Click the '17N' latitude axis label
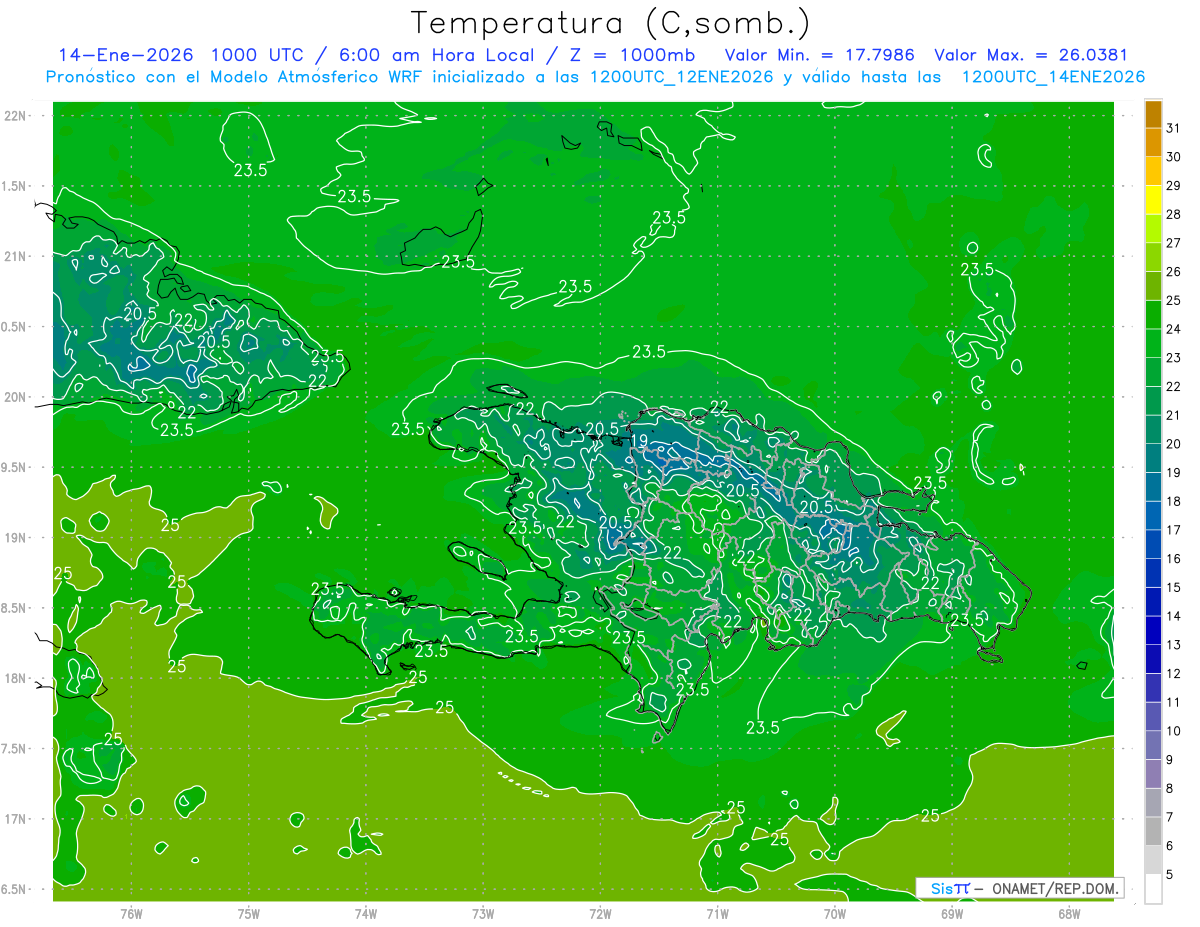This screenshot has height=927, width=1200. click(15, 819)
